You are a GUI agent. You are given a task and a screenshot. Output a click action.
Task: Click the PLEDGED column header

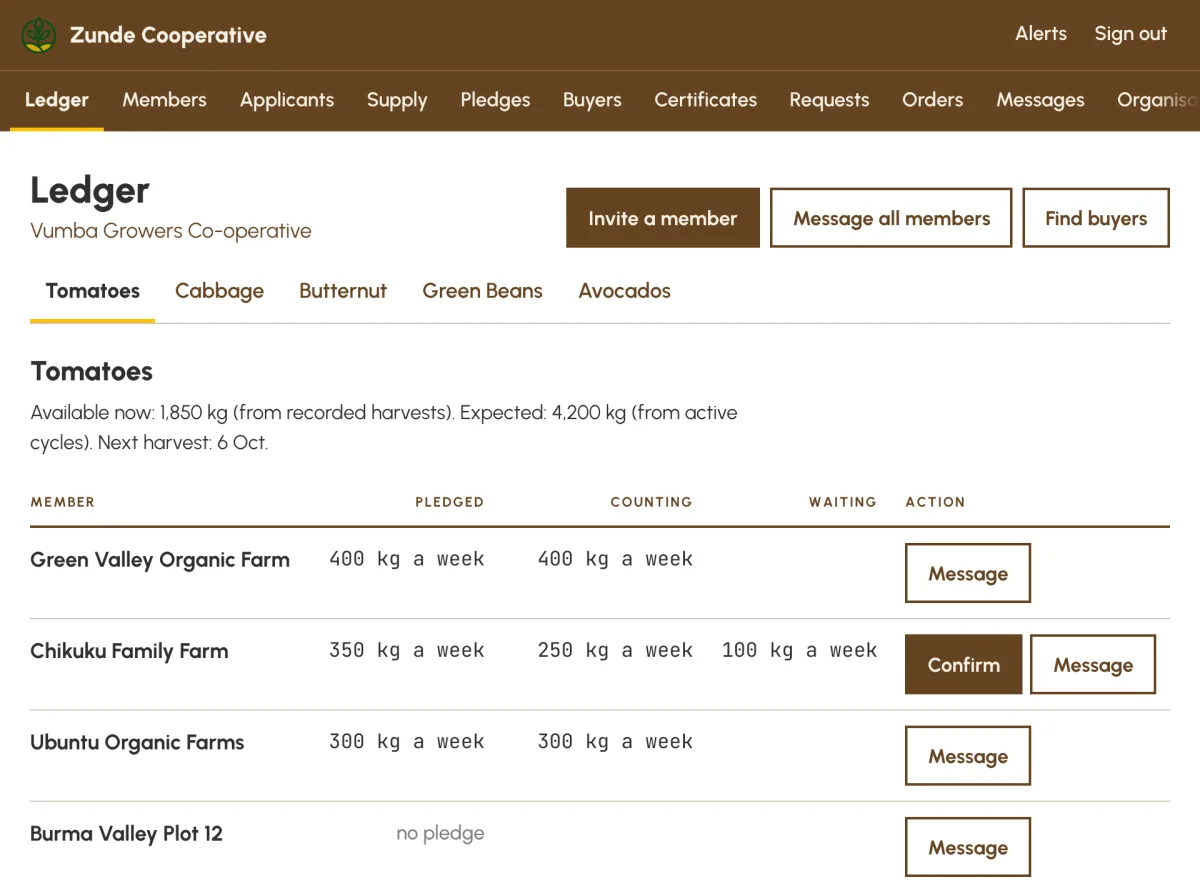tap(449, 502)
